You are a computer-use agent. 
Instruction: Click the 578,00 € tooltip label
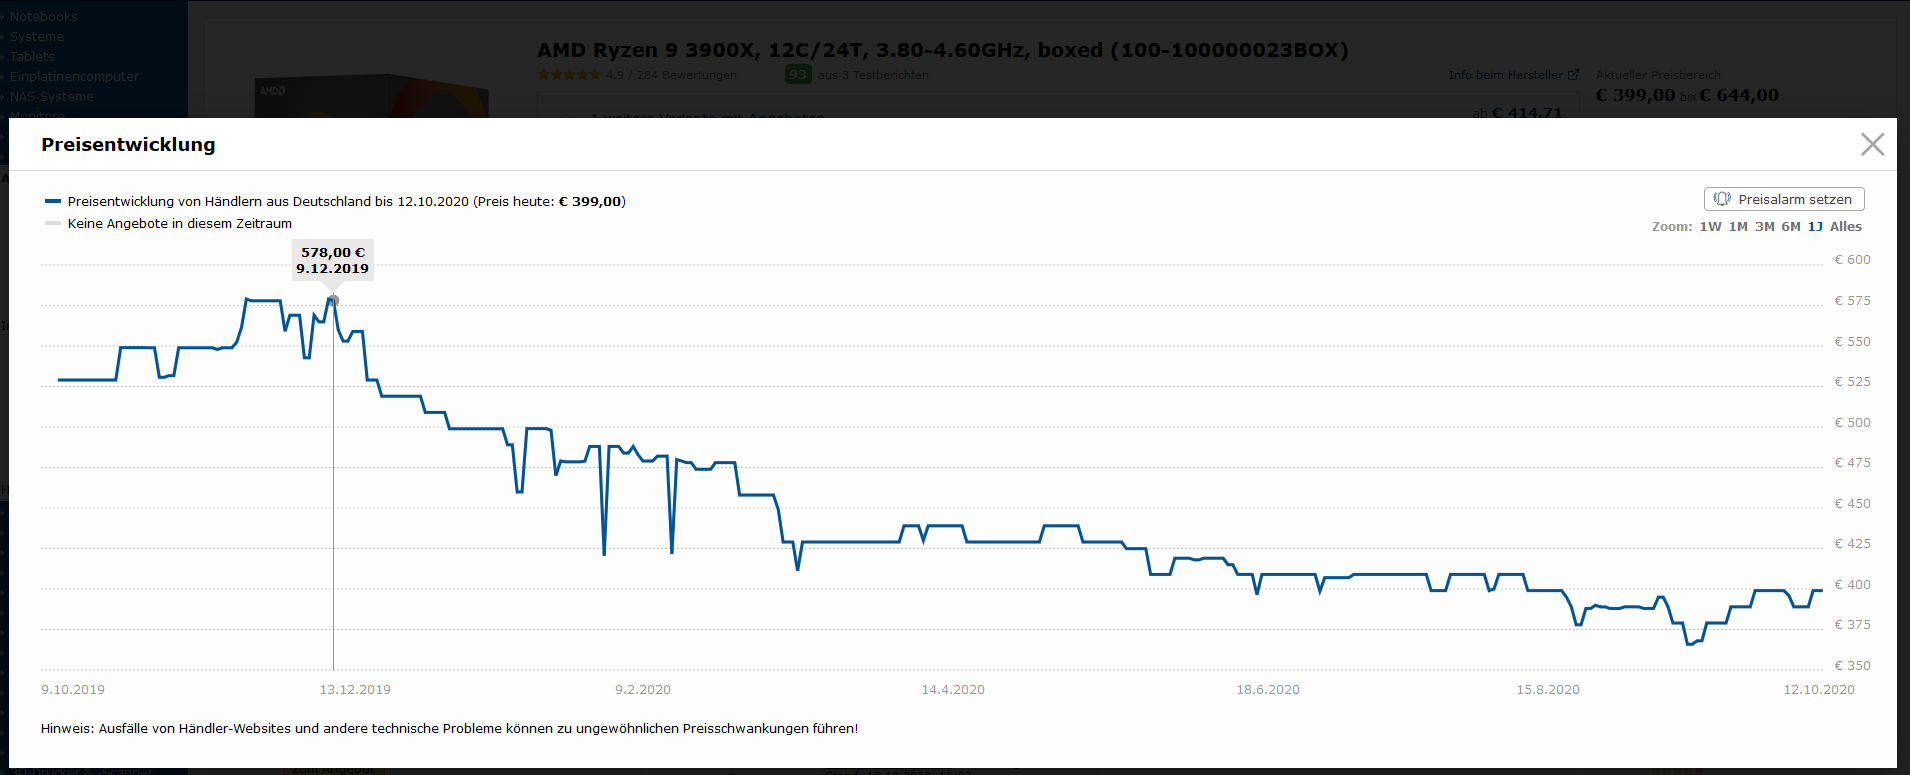333,260
